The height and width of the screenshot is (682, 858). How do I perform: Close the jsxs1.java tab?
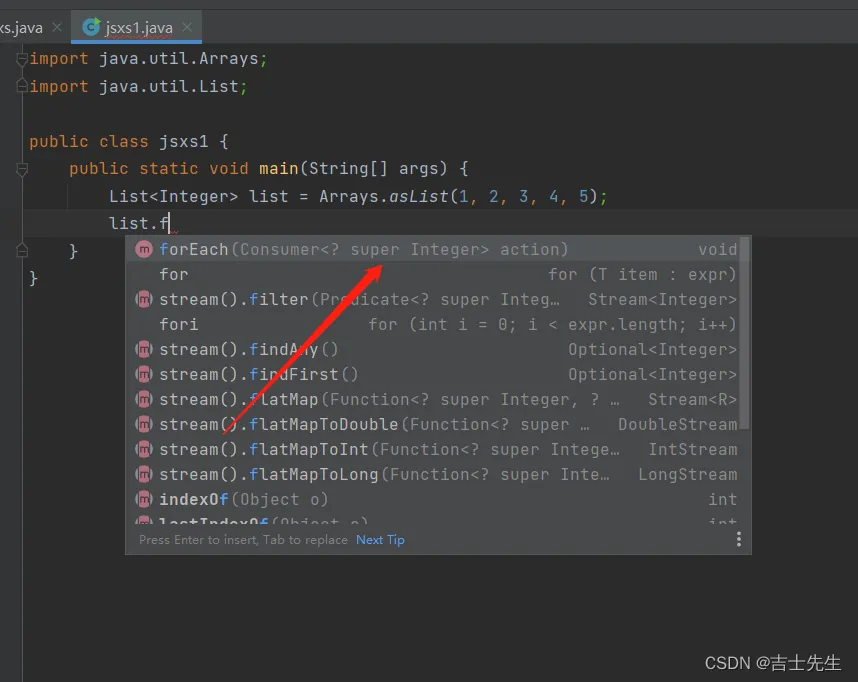click(x=187, y=27)
